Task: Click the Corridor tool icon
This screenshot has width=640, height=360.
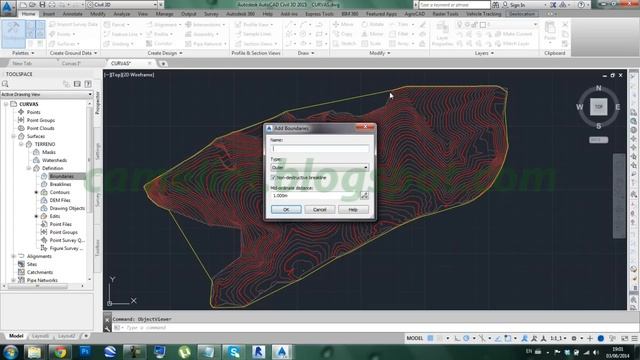Action: click(159, 43)
